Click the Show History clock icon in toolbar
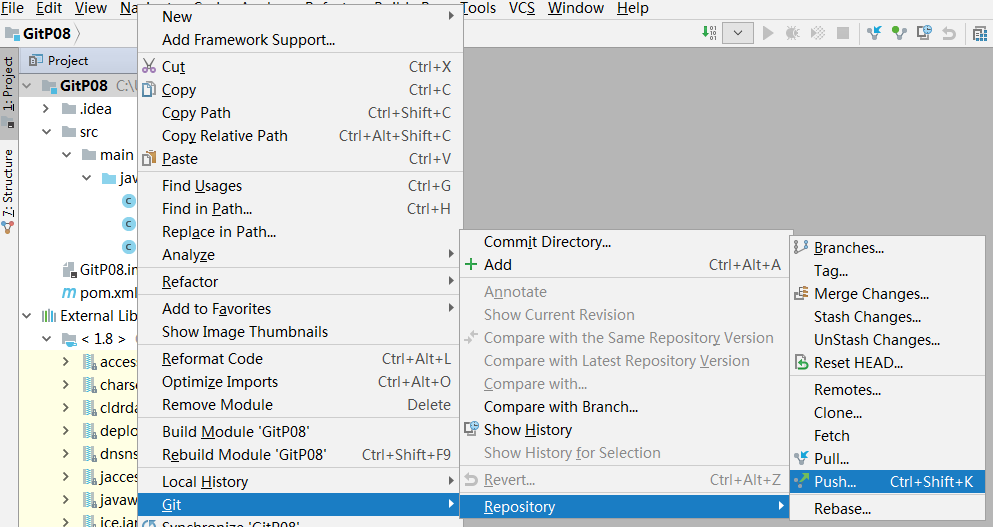 pyautogui.click(x=923, y=33)
